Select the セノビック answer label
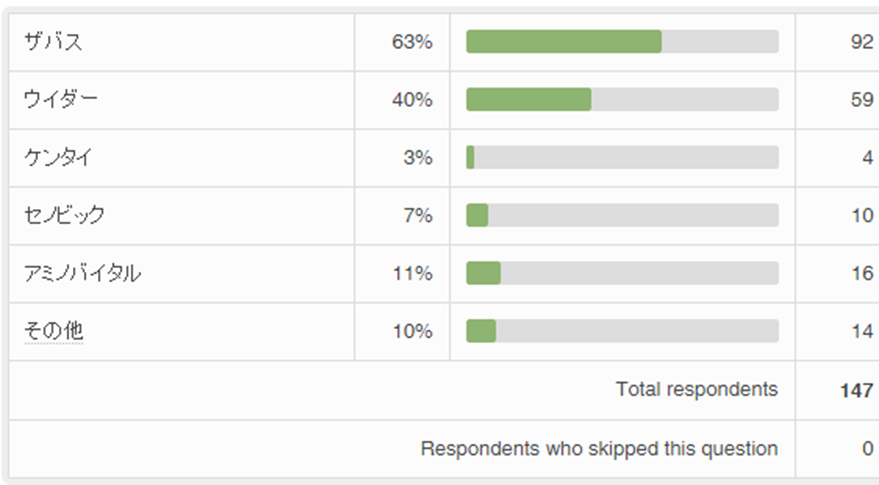The height and width of the screenshot is (485, 879). pyautogui.click(x=64, y=215)
